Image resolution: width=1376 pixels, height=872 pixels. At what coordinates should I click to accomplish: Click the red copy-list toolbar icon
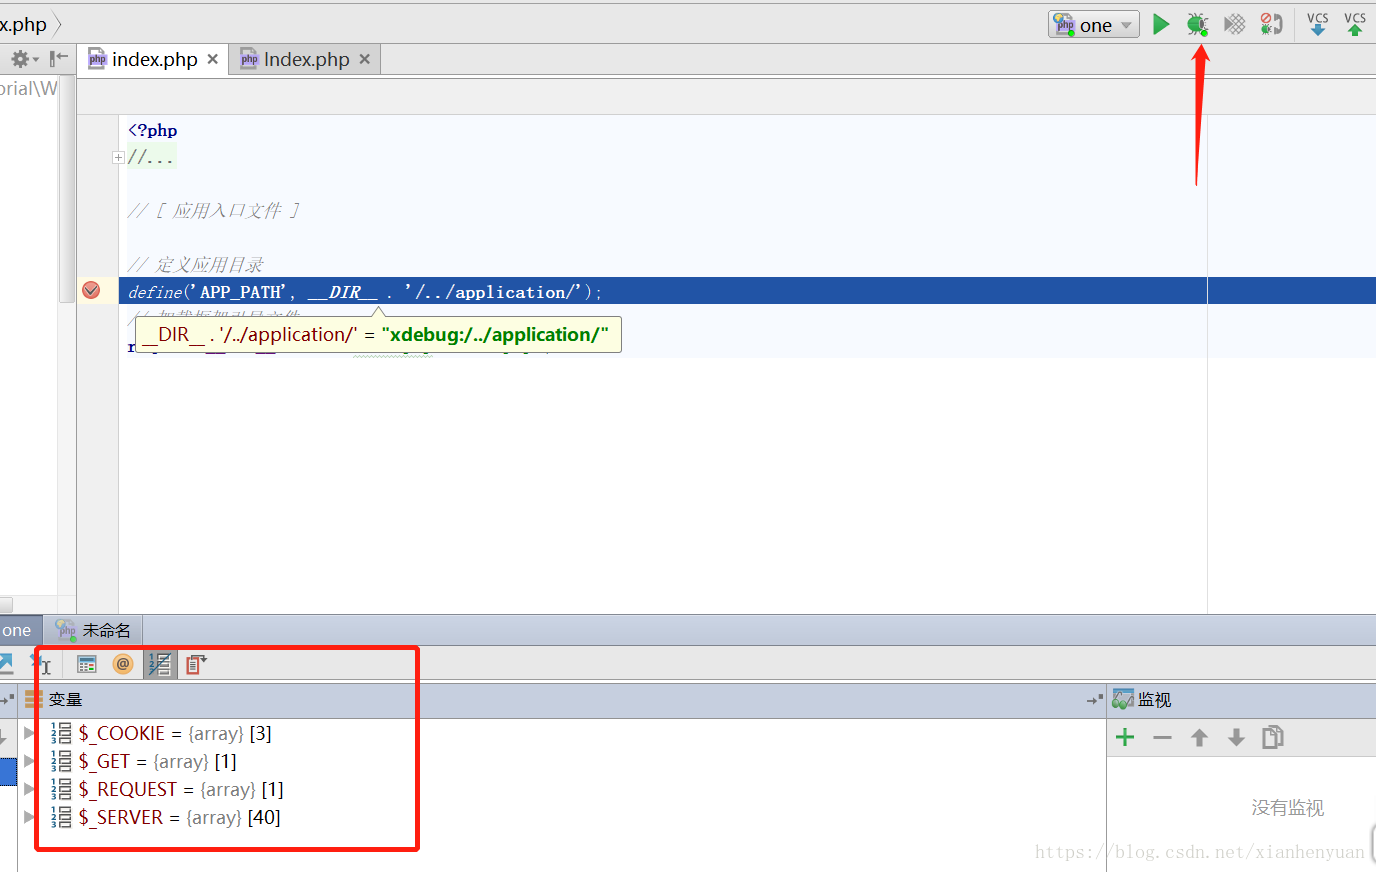[x=196, y=664]
